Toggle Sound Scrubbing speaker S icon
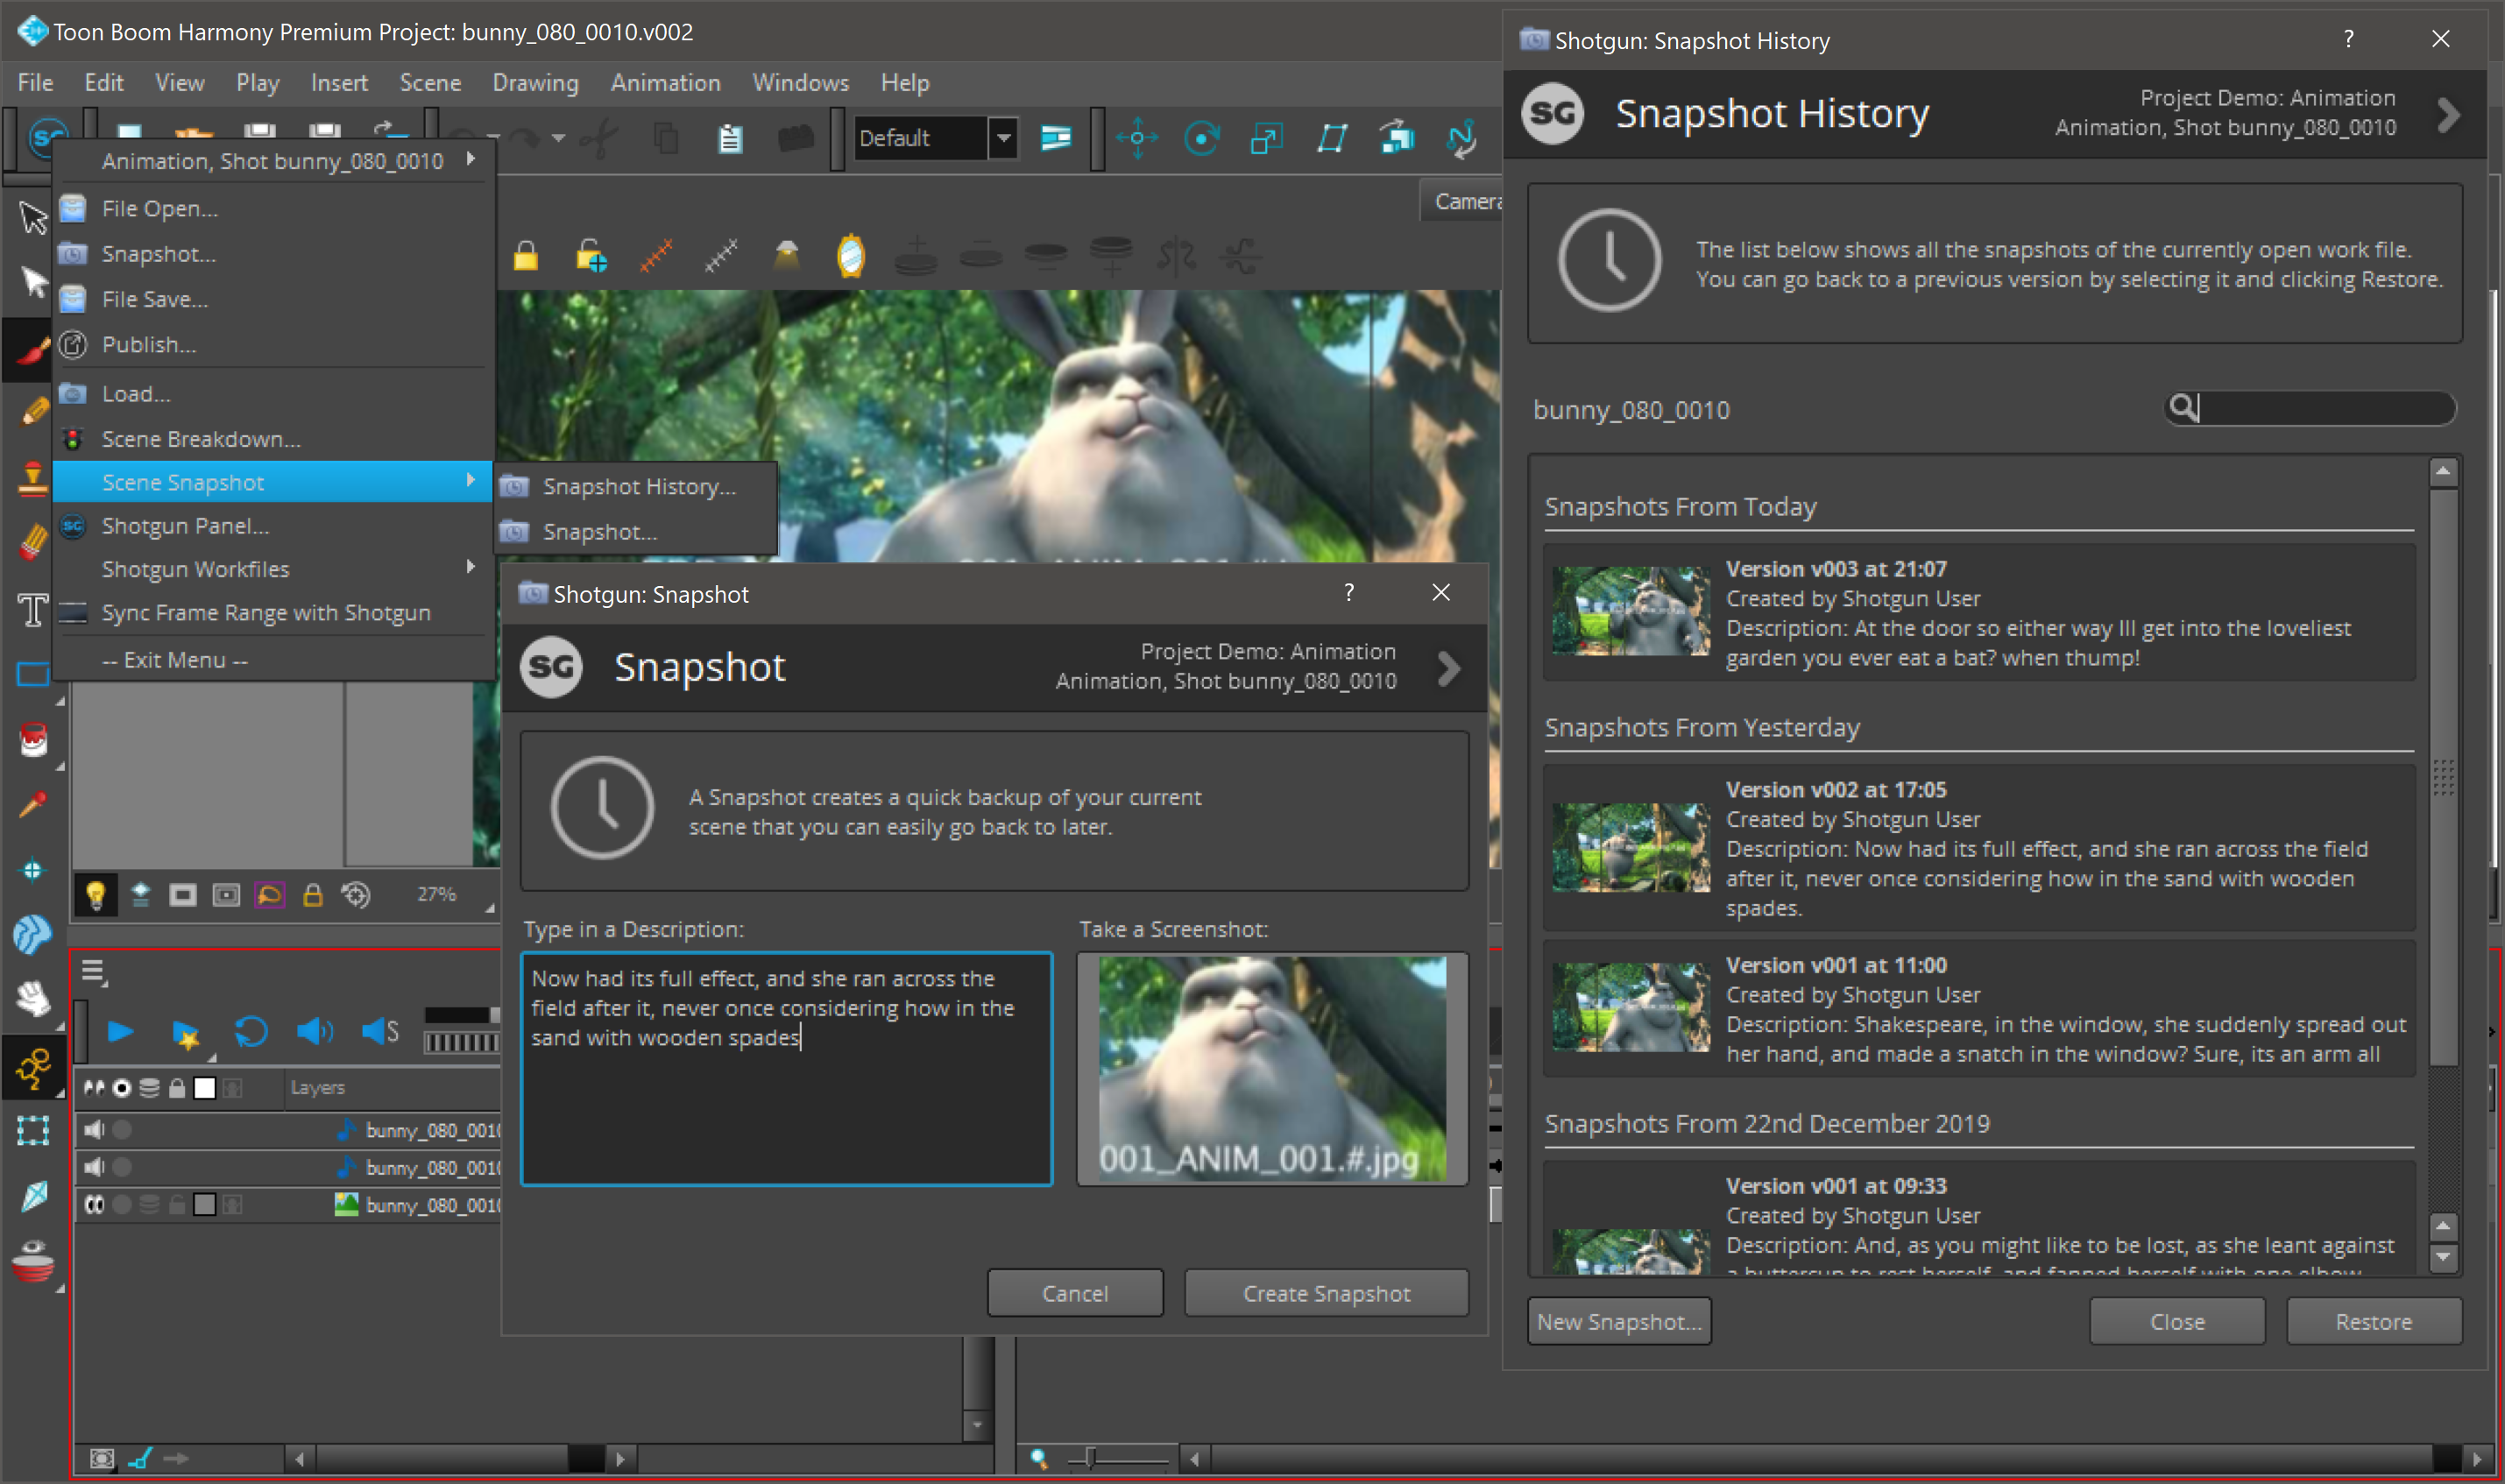Image resolution: width=2505 pixels, height=1484 pixels. 380,1031
